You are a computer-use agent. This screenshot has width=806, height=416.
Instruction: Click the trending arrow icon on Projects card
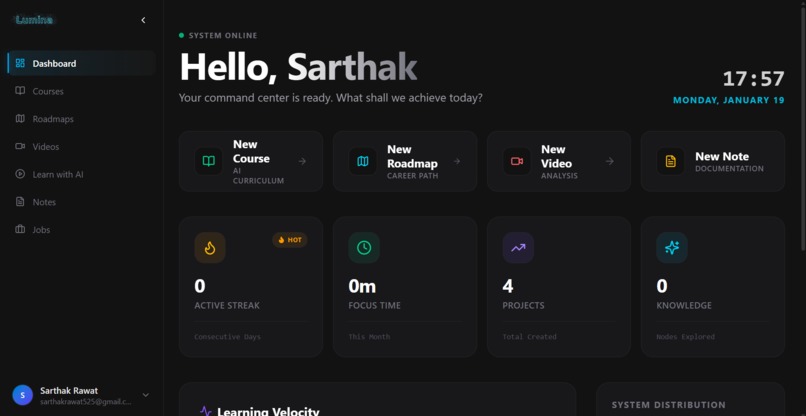(518, 248)
